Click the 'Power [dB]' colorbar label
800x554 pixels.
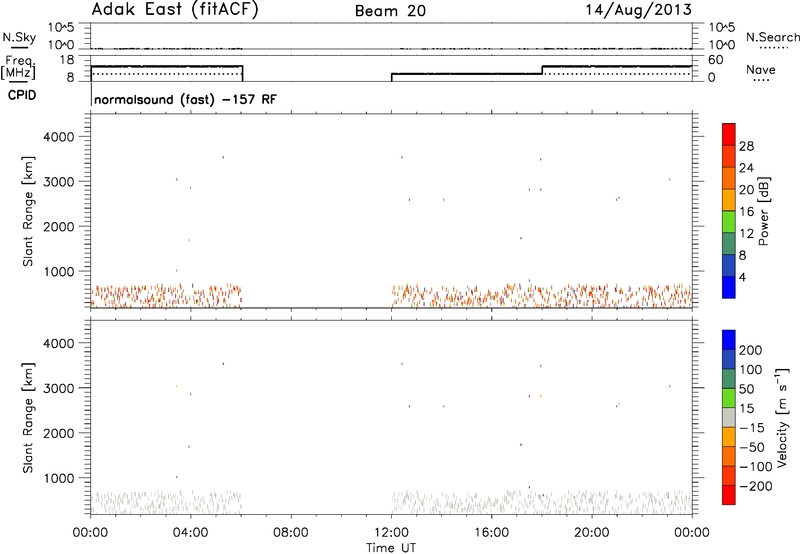tap(763, 211)
